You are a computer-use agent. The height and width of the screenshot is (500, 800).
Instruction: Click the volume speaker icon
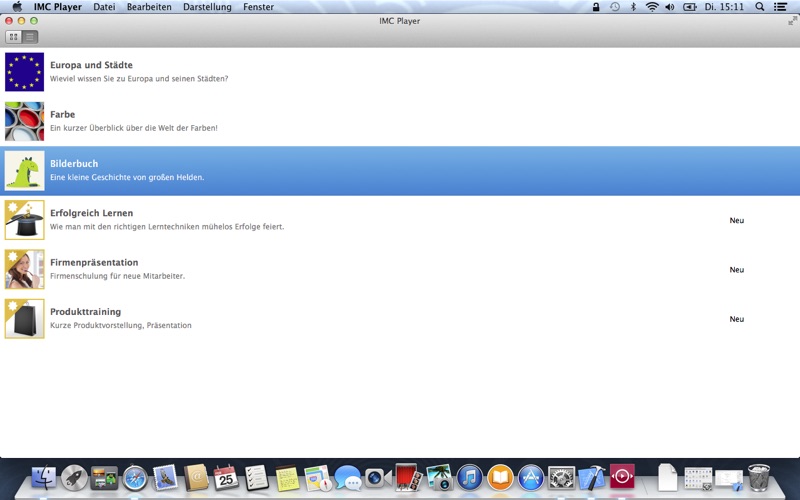pyautogui.click(x=670, y=7)
